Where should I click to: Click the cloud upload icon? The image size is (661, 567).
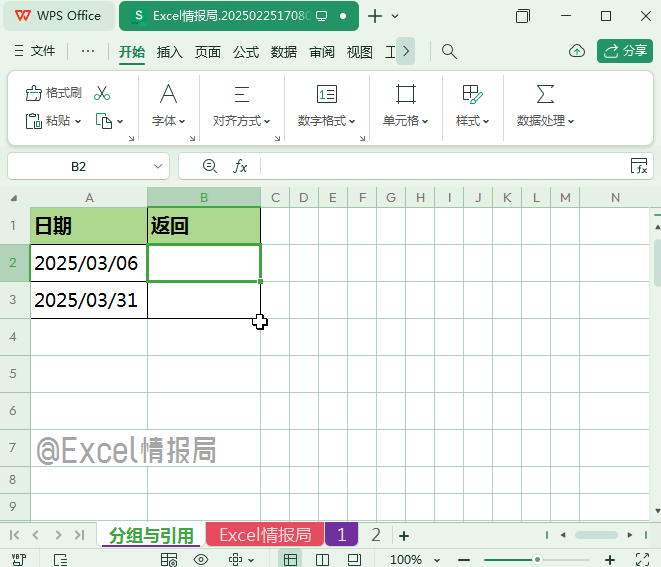577,51
